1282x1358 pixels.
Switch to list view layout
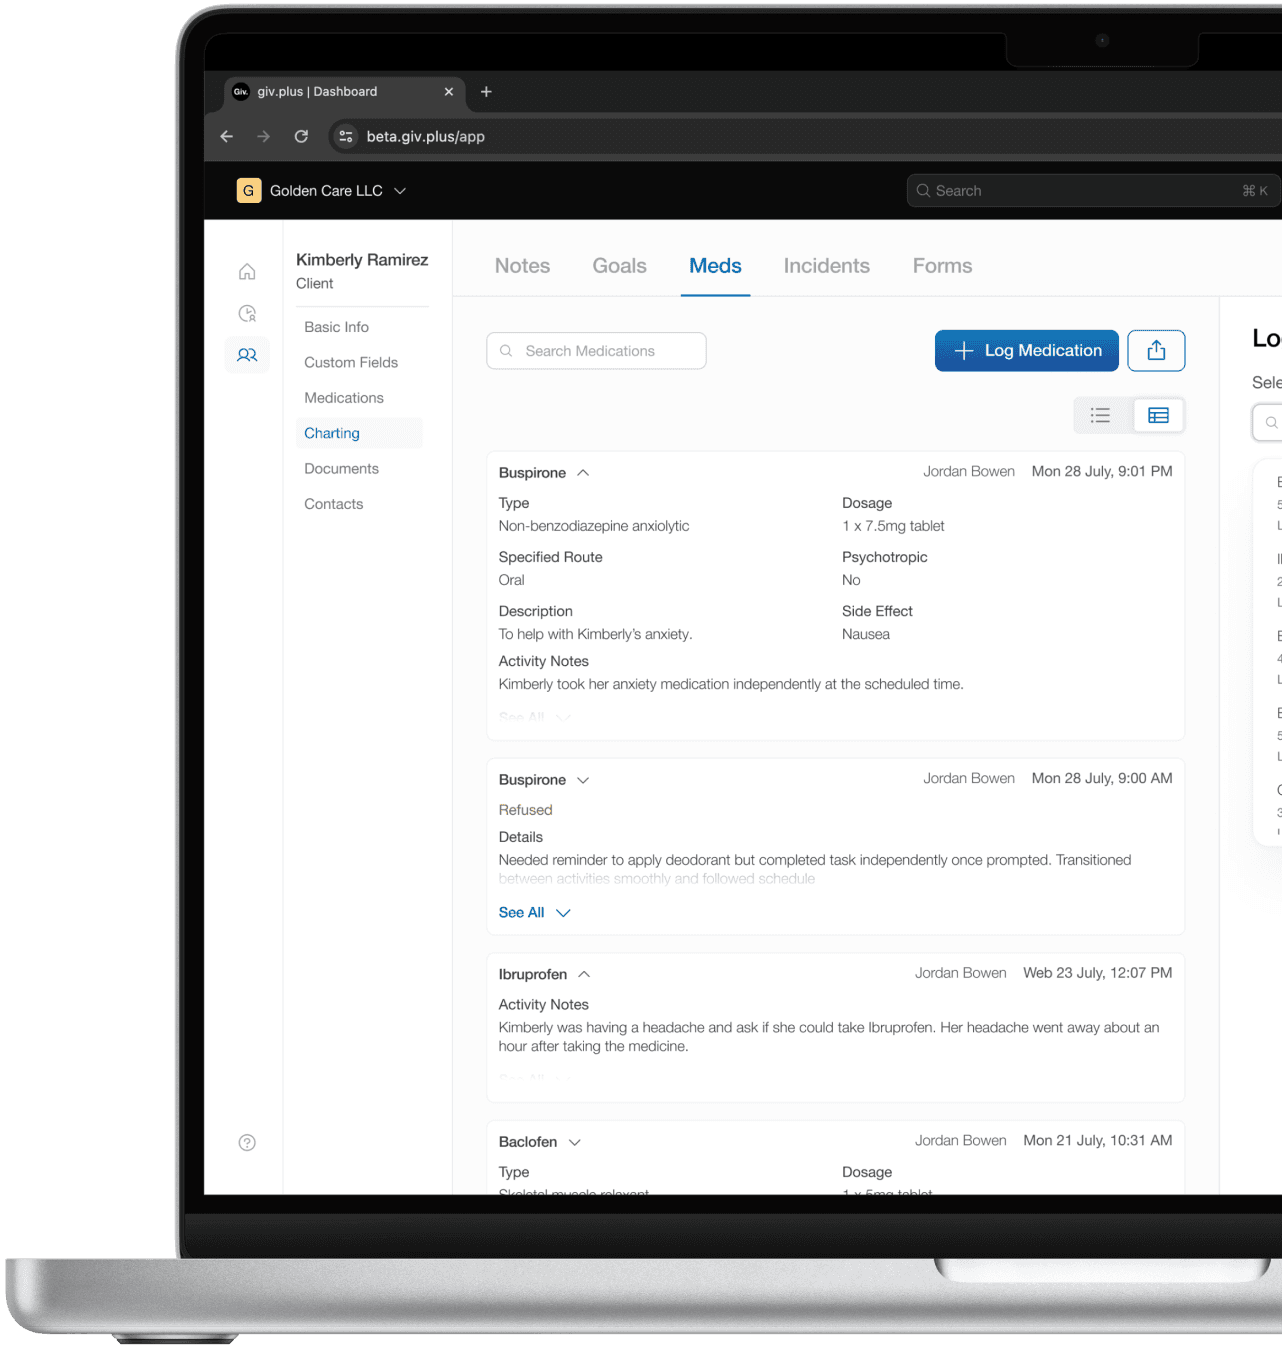[x=1101, y=415]
